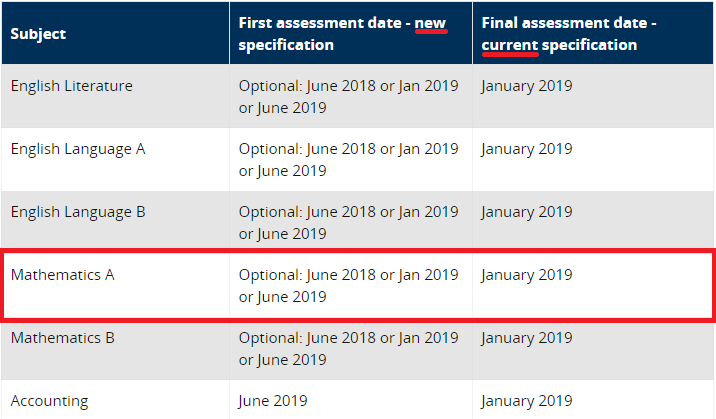Click English Language B's January 2019 date
This screenshot has width=716, height=419.
click(526, 212)
